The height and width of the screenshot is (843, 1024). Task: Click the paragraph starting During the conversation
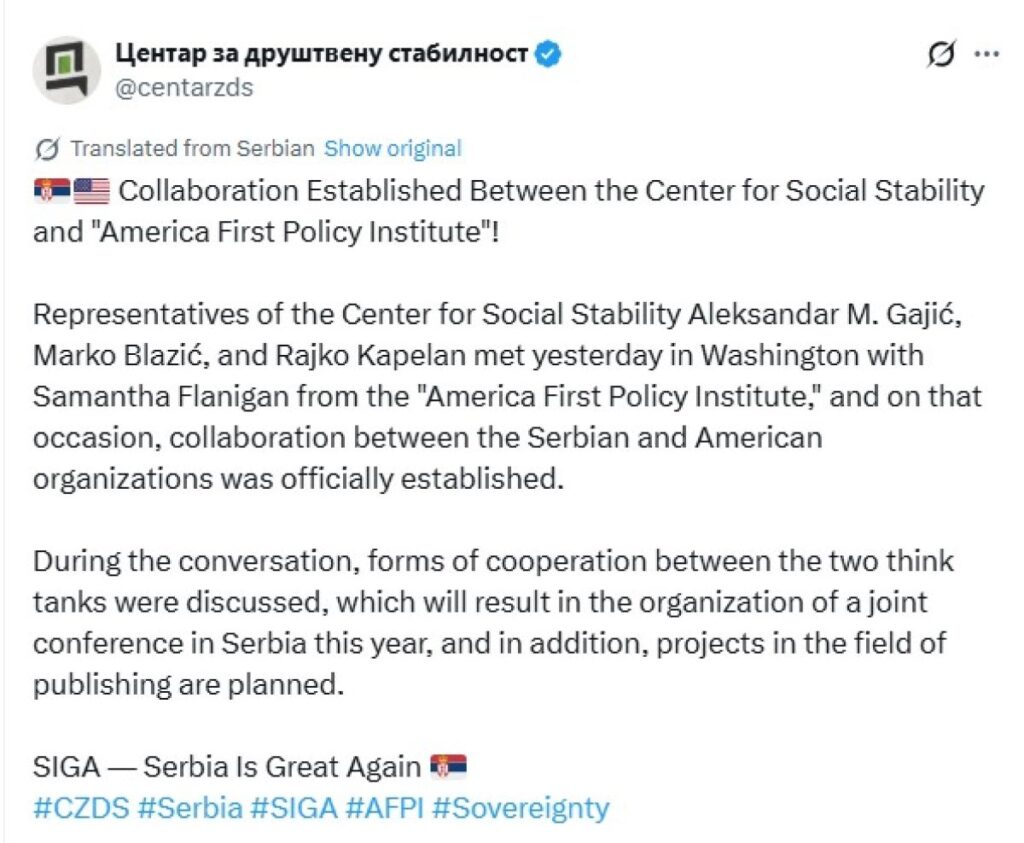tap(490, 622)
